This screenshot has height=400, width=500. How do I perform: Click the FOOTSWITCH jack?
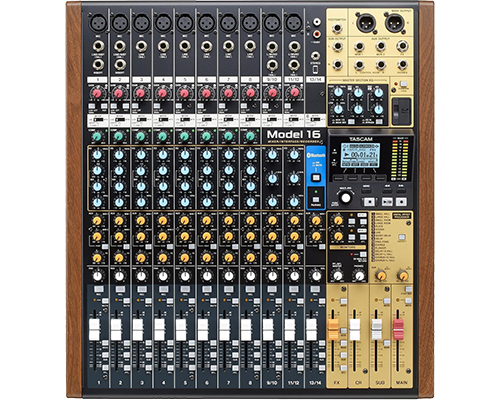(337, 29)
